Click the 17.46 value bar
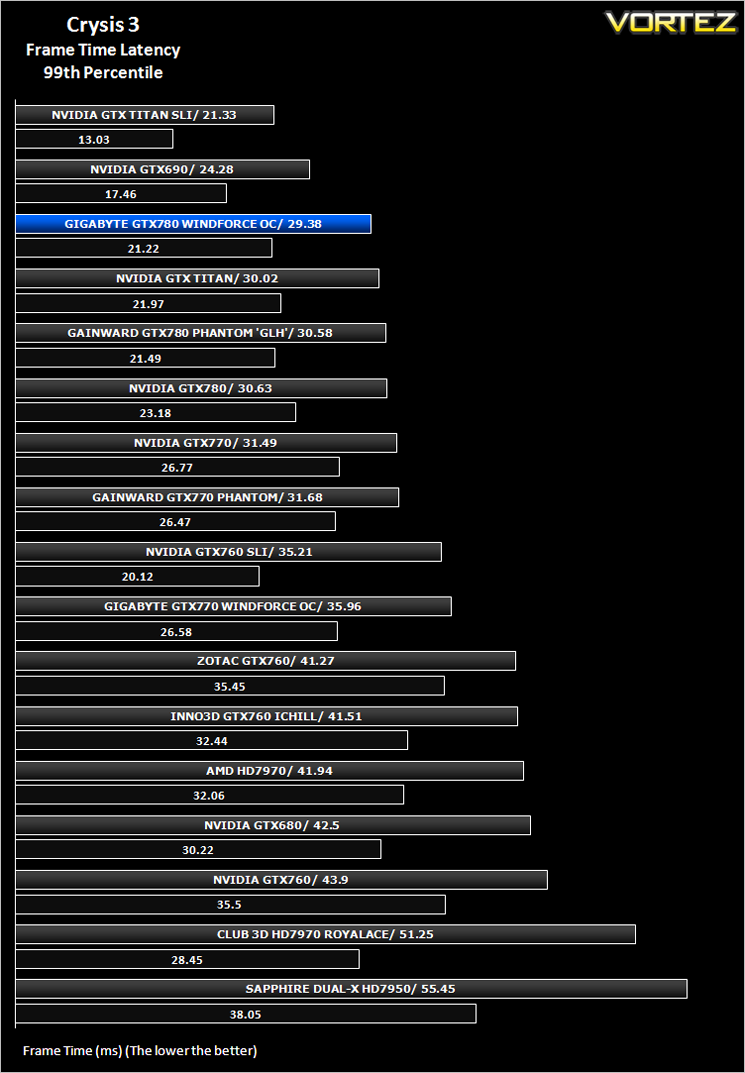This screenshot has width=745, height=1073. click(x=120, y=194)
